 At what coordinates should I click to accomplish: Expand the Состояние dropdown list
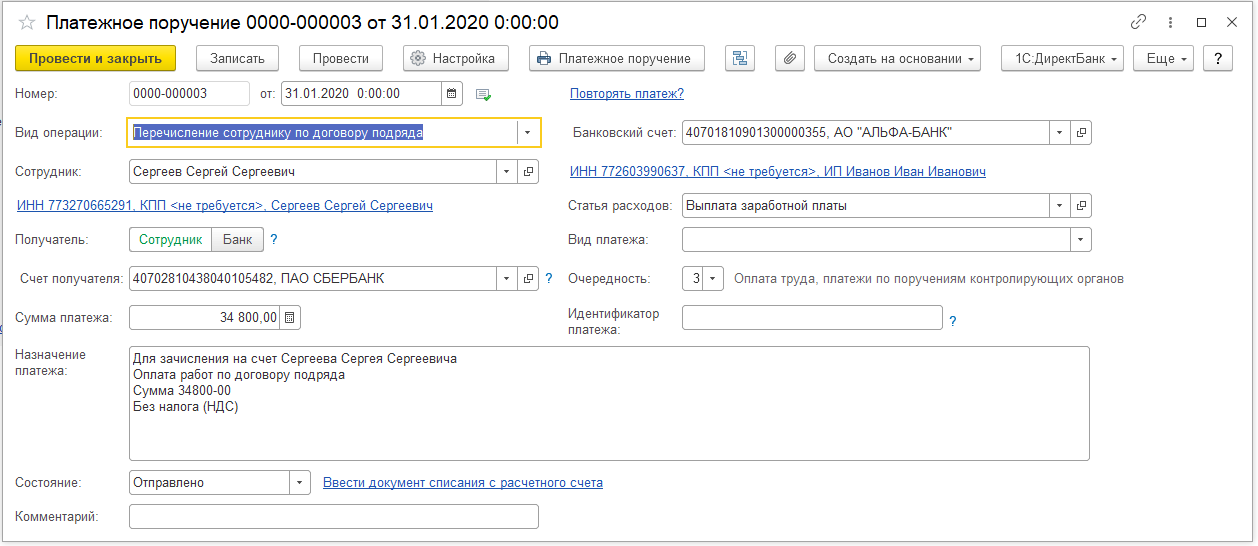point(300,483)
